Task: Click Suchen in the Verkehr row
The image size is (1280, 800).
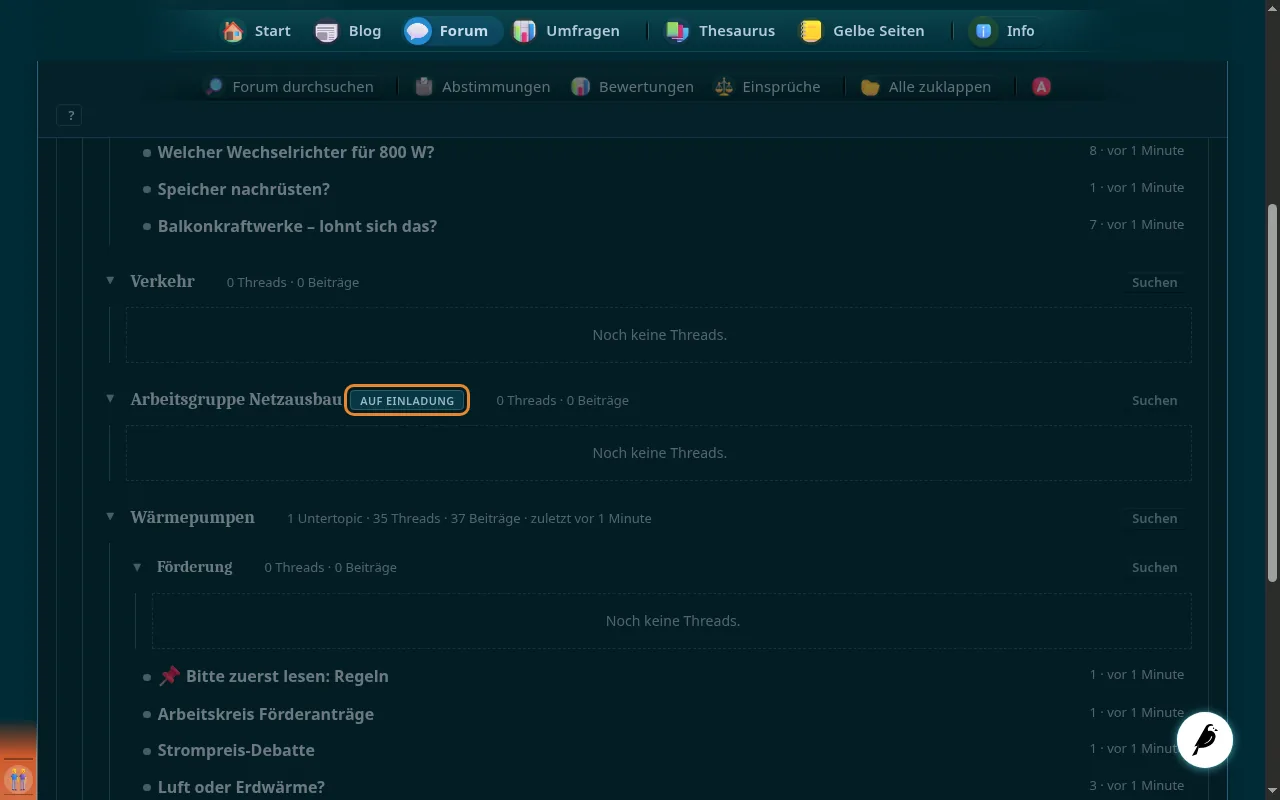Action: tap(1154, 282)
